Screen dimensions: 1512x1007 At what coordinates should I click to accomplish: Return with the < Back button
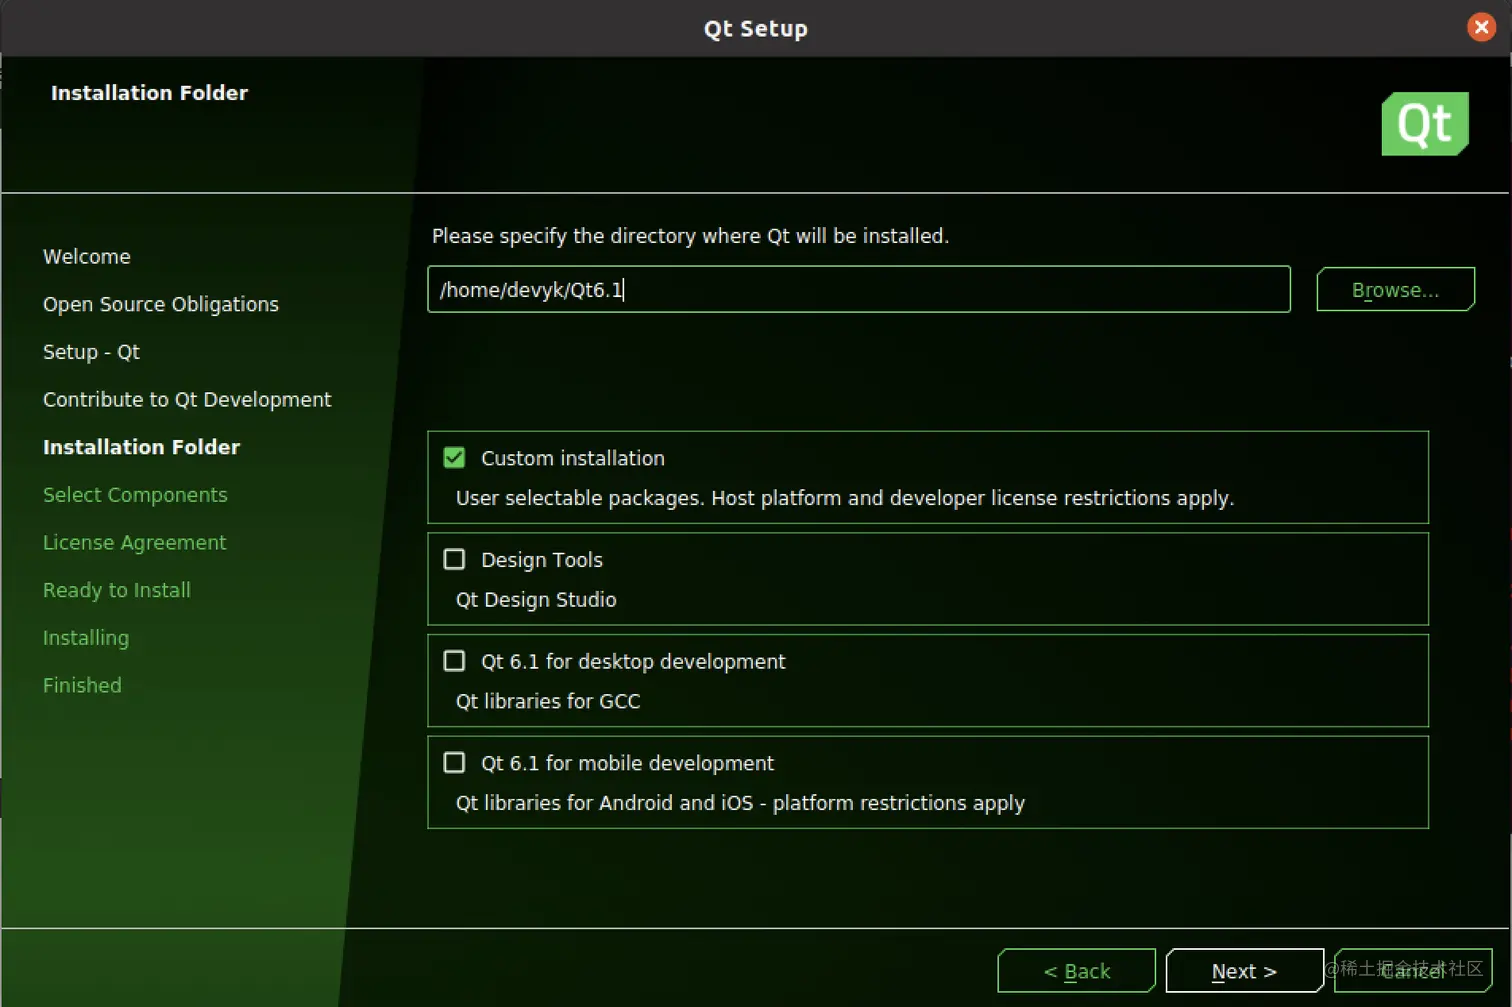1076,970
